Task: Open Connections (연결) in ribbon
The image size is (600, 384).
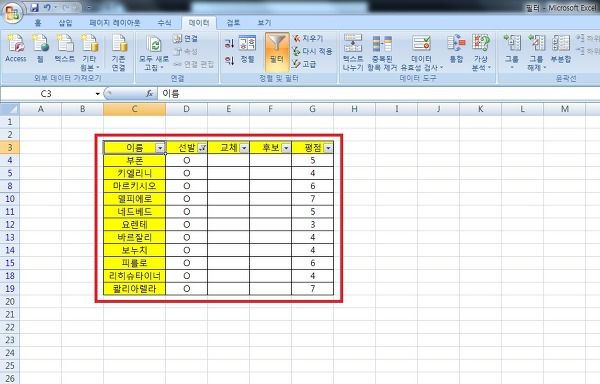Action: coord(186,38)
